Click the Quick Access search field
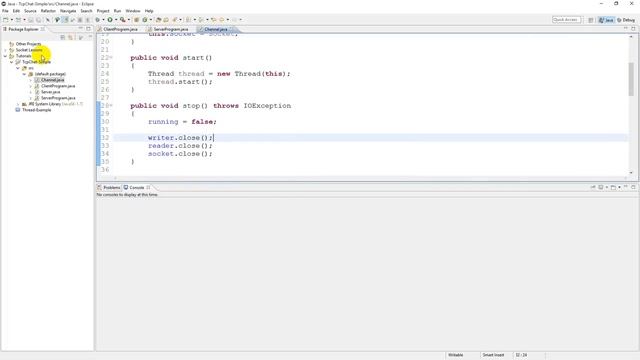 click(566, 20)
